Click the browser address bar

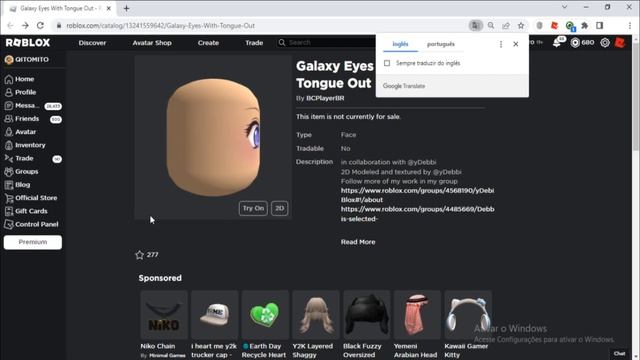point(261,25)
